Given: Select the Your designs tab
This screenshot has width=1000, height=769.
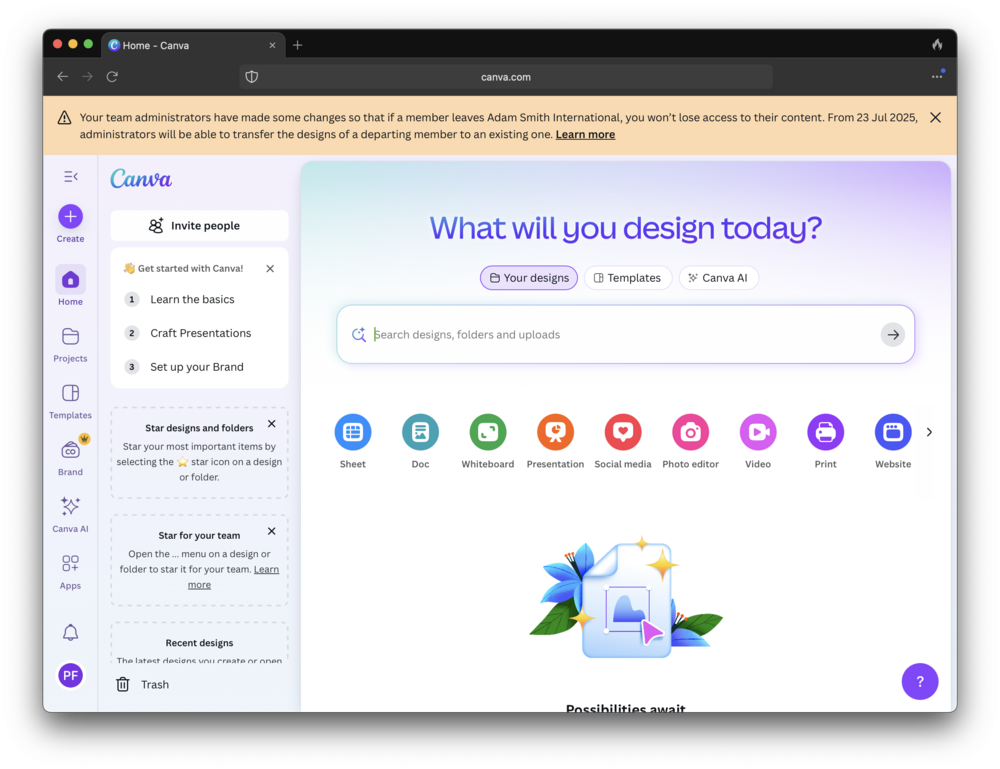Looking at the screenshot, I should click(x=529, y=278).
